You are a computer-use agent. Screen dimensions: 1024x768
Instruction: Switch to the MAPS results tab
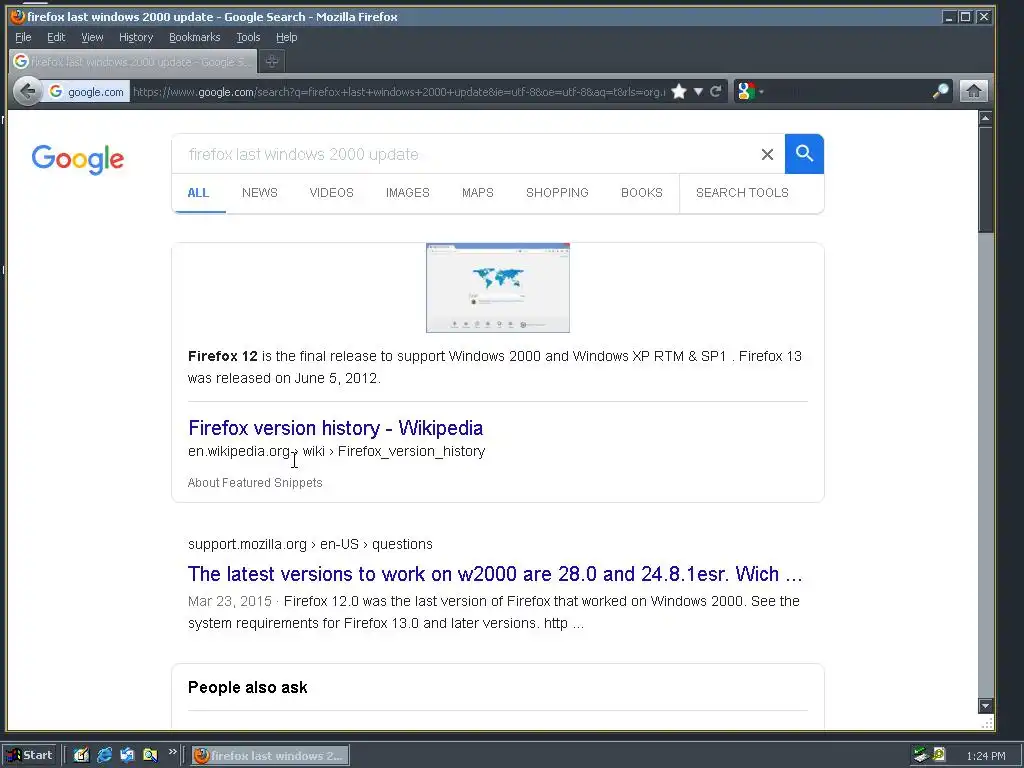[478, 193]
